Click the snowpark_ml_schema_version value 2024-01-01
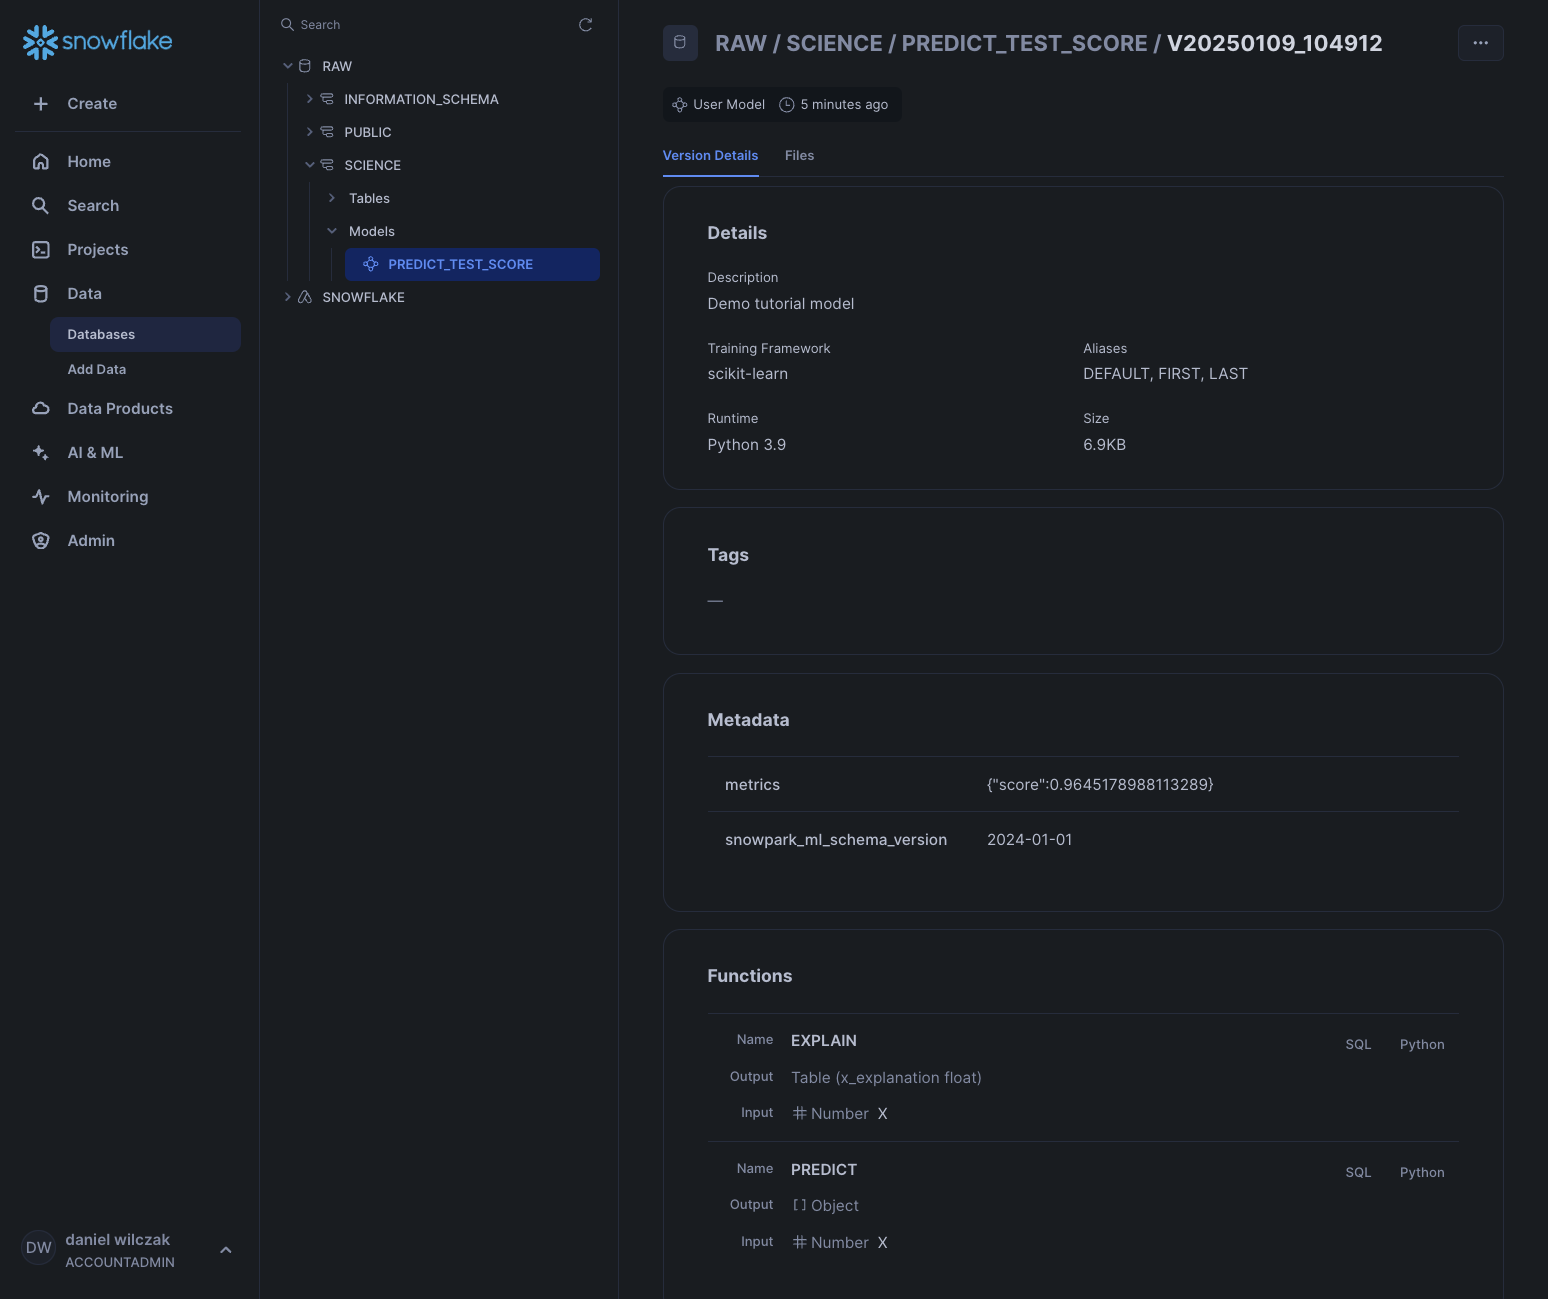The width and height of the screenshot is (1548, 1299). tap(1029, 840)
